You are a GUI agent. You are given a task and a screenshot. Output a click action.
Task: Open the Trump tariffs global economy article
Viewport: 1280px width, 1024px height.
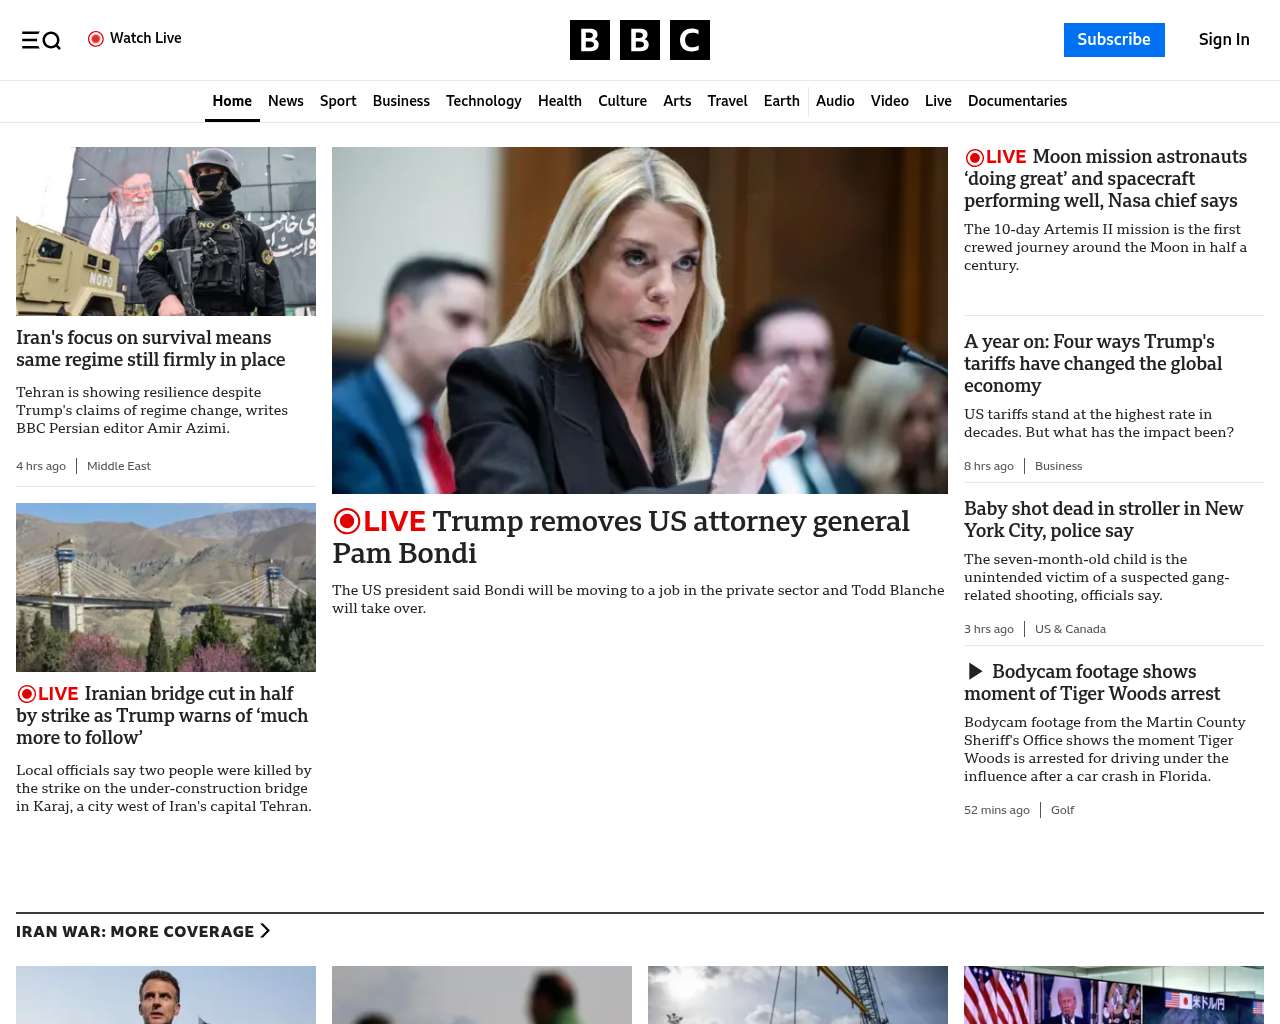tap(1093, 363)
